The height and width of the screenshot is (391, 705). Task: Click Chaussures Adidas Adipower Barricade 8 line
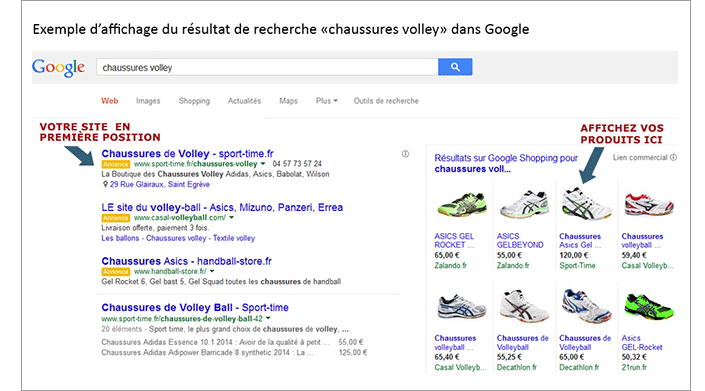pos(207,352)
